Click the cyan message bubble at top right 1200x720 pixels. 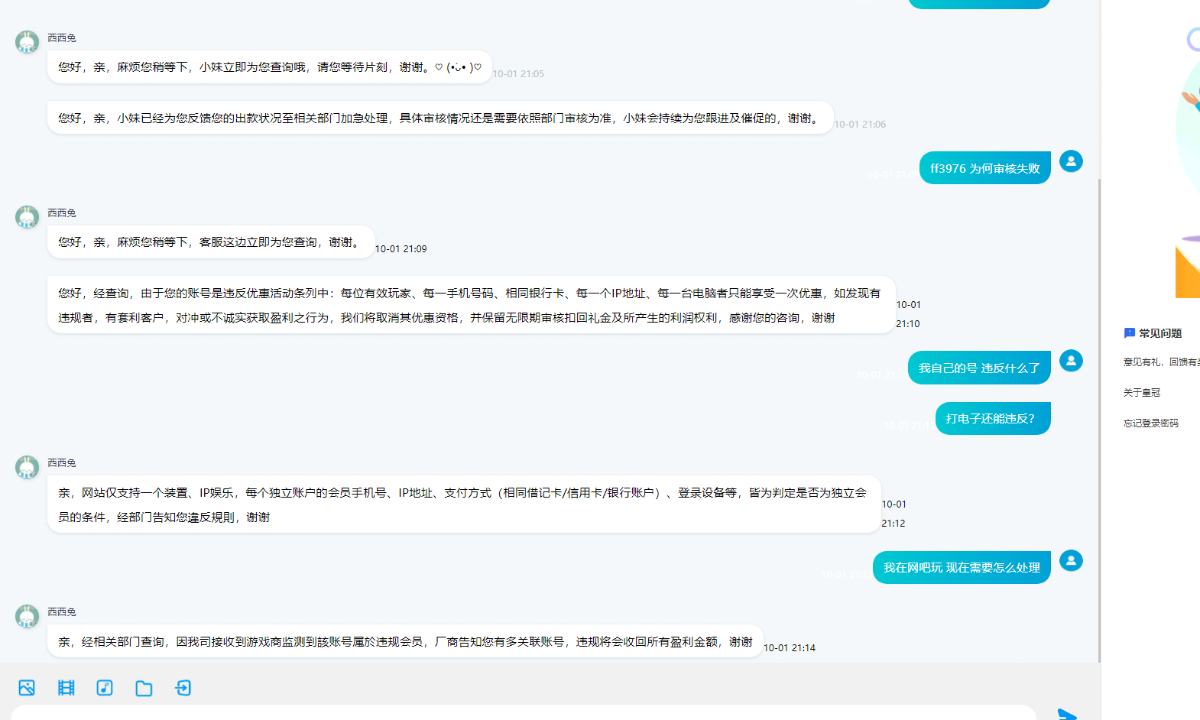click(978, 4)
